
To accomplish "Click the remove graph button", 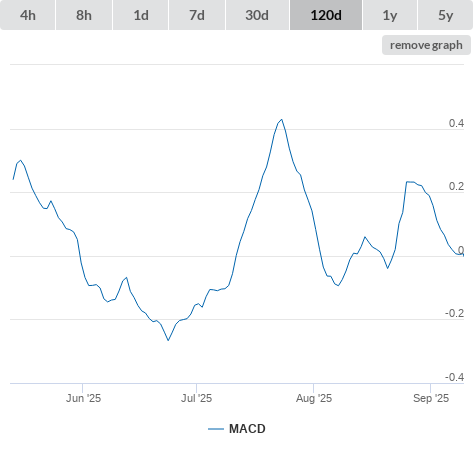I will tap(426, 45).
